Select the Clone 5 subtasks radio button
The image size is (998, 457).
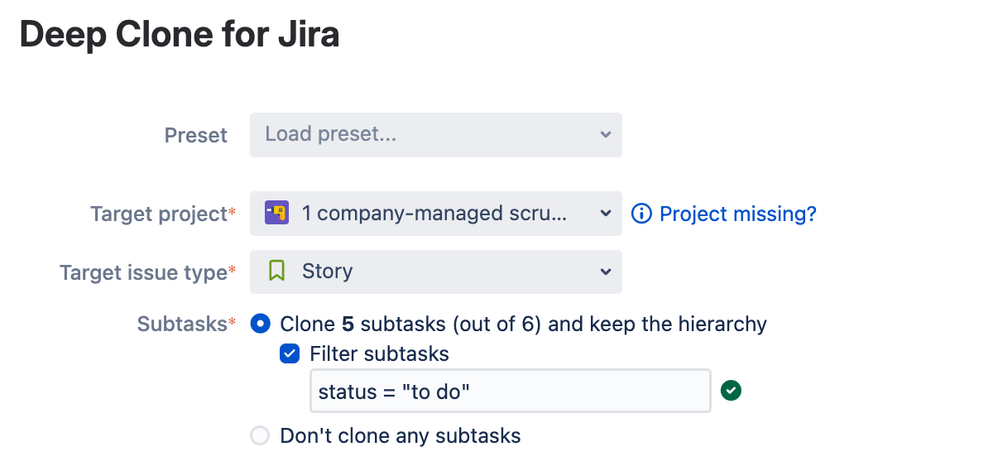click(x=260, y=324)
